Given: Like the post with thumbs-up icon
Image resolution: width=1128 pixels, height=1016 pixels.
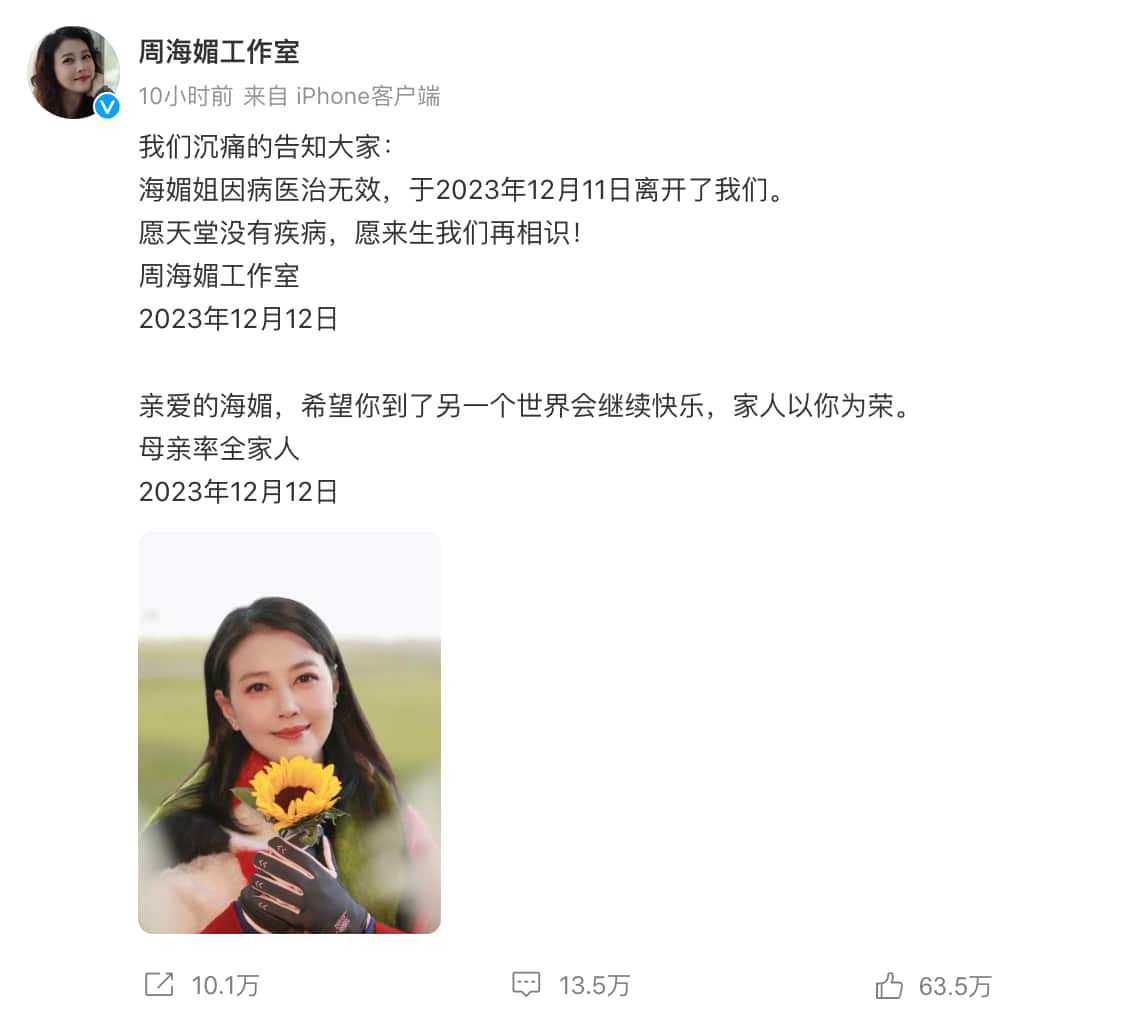Looking at the screenshot, I should 889,985.
